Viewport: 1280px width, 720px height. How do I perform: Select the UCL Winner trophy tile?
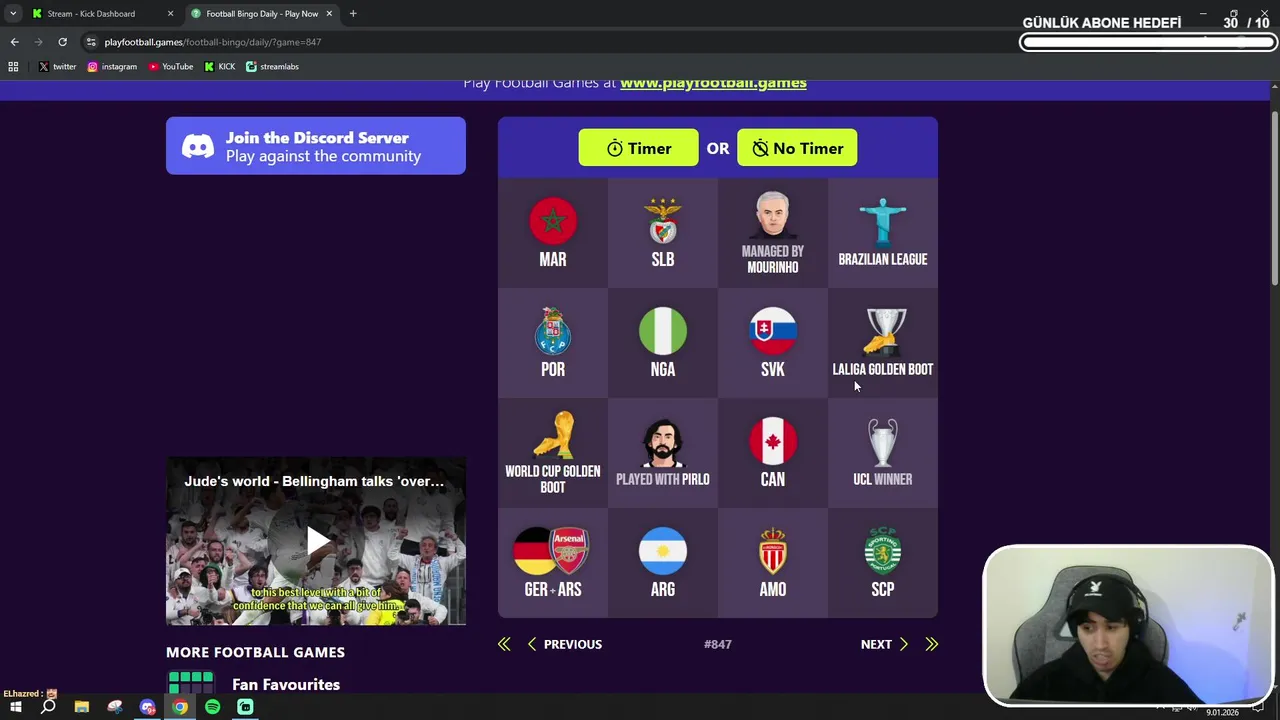(883, 453)
